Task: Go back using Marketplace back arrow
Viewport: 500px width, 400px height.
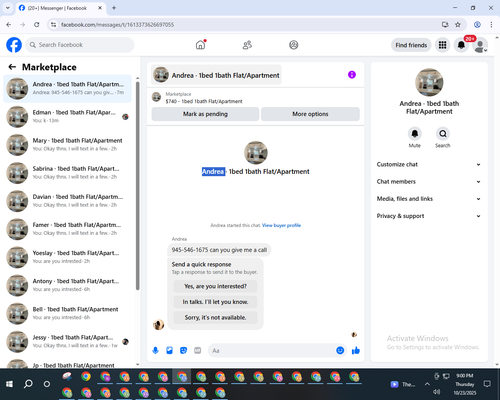Action: pyautogui.click(x=12, y=67)
